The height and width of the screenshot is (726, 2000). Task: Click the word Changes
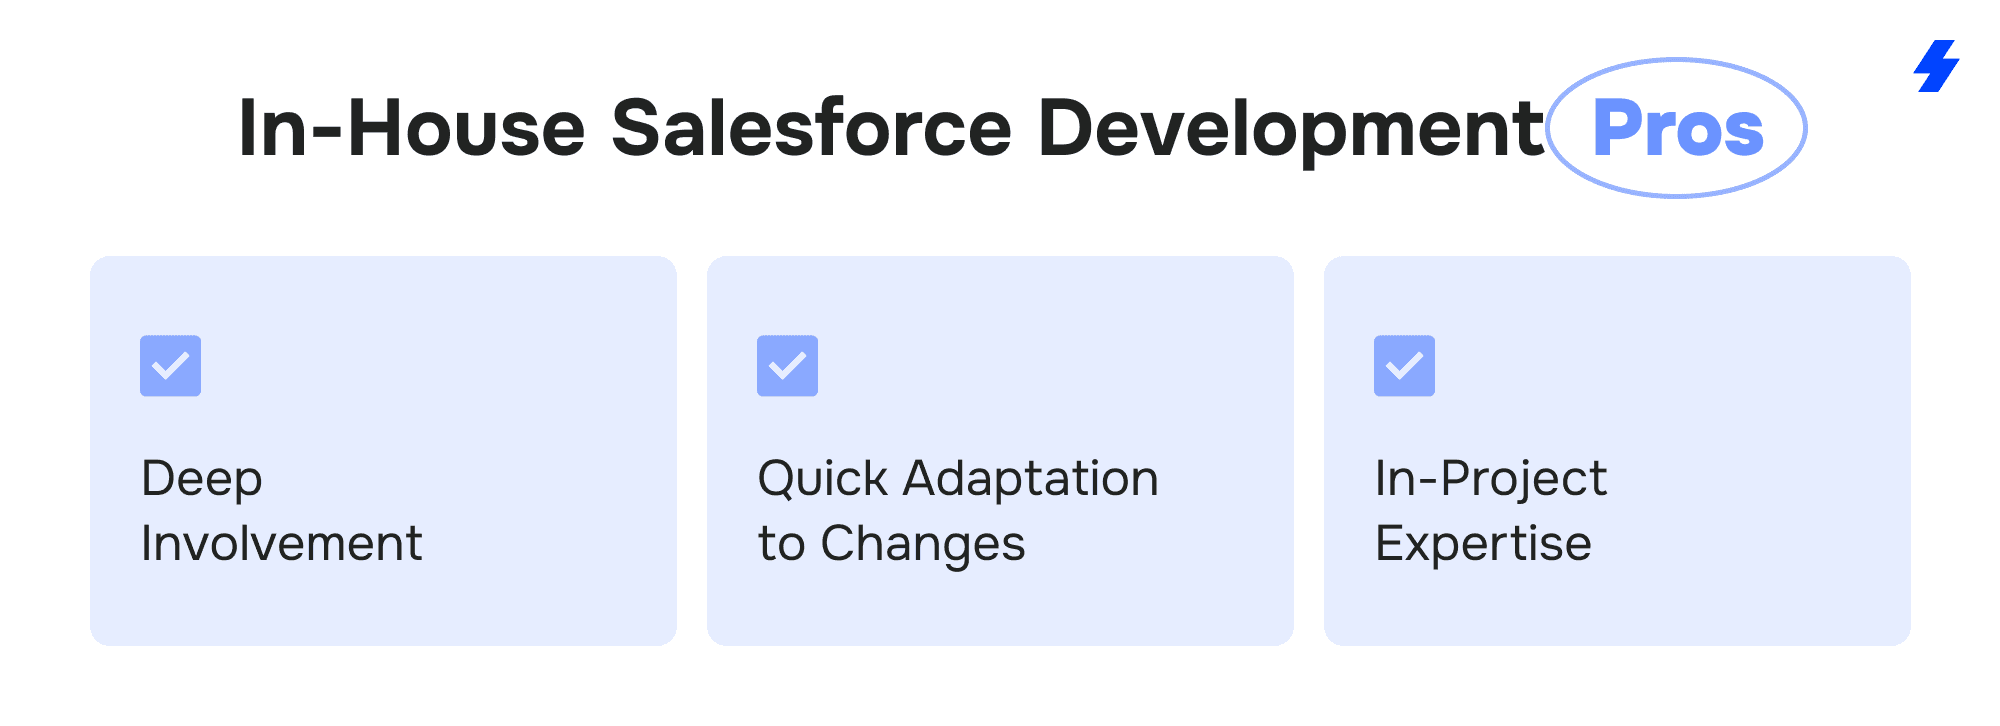[922, 545]
